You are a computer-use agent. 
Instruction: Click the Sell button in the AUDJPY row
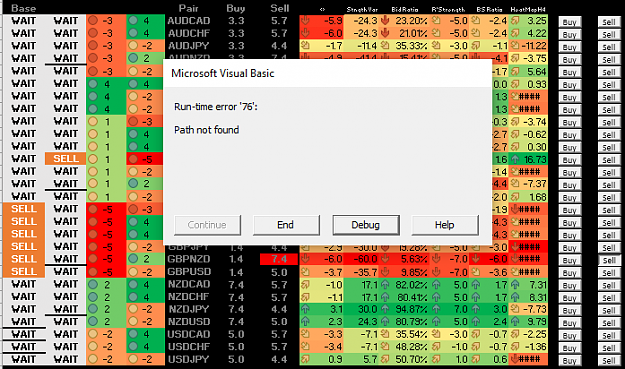tap(609, 47)
